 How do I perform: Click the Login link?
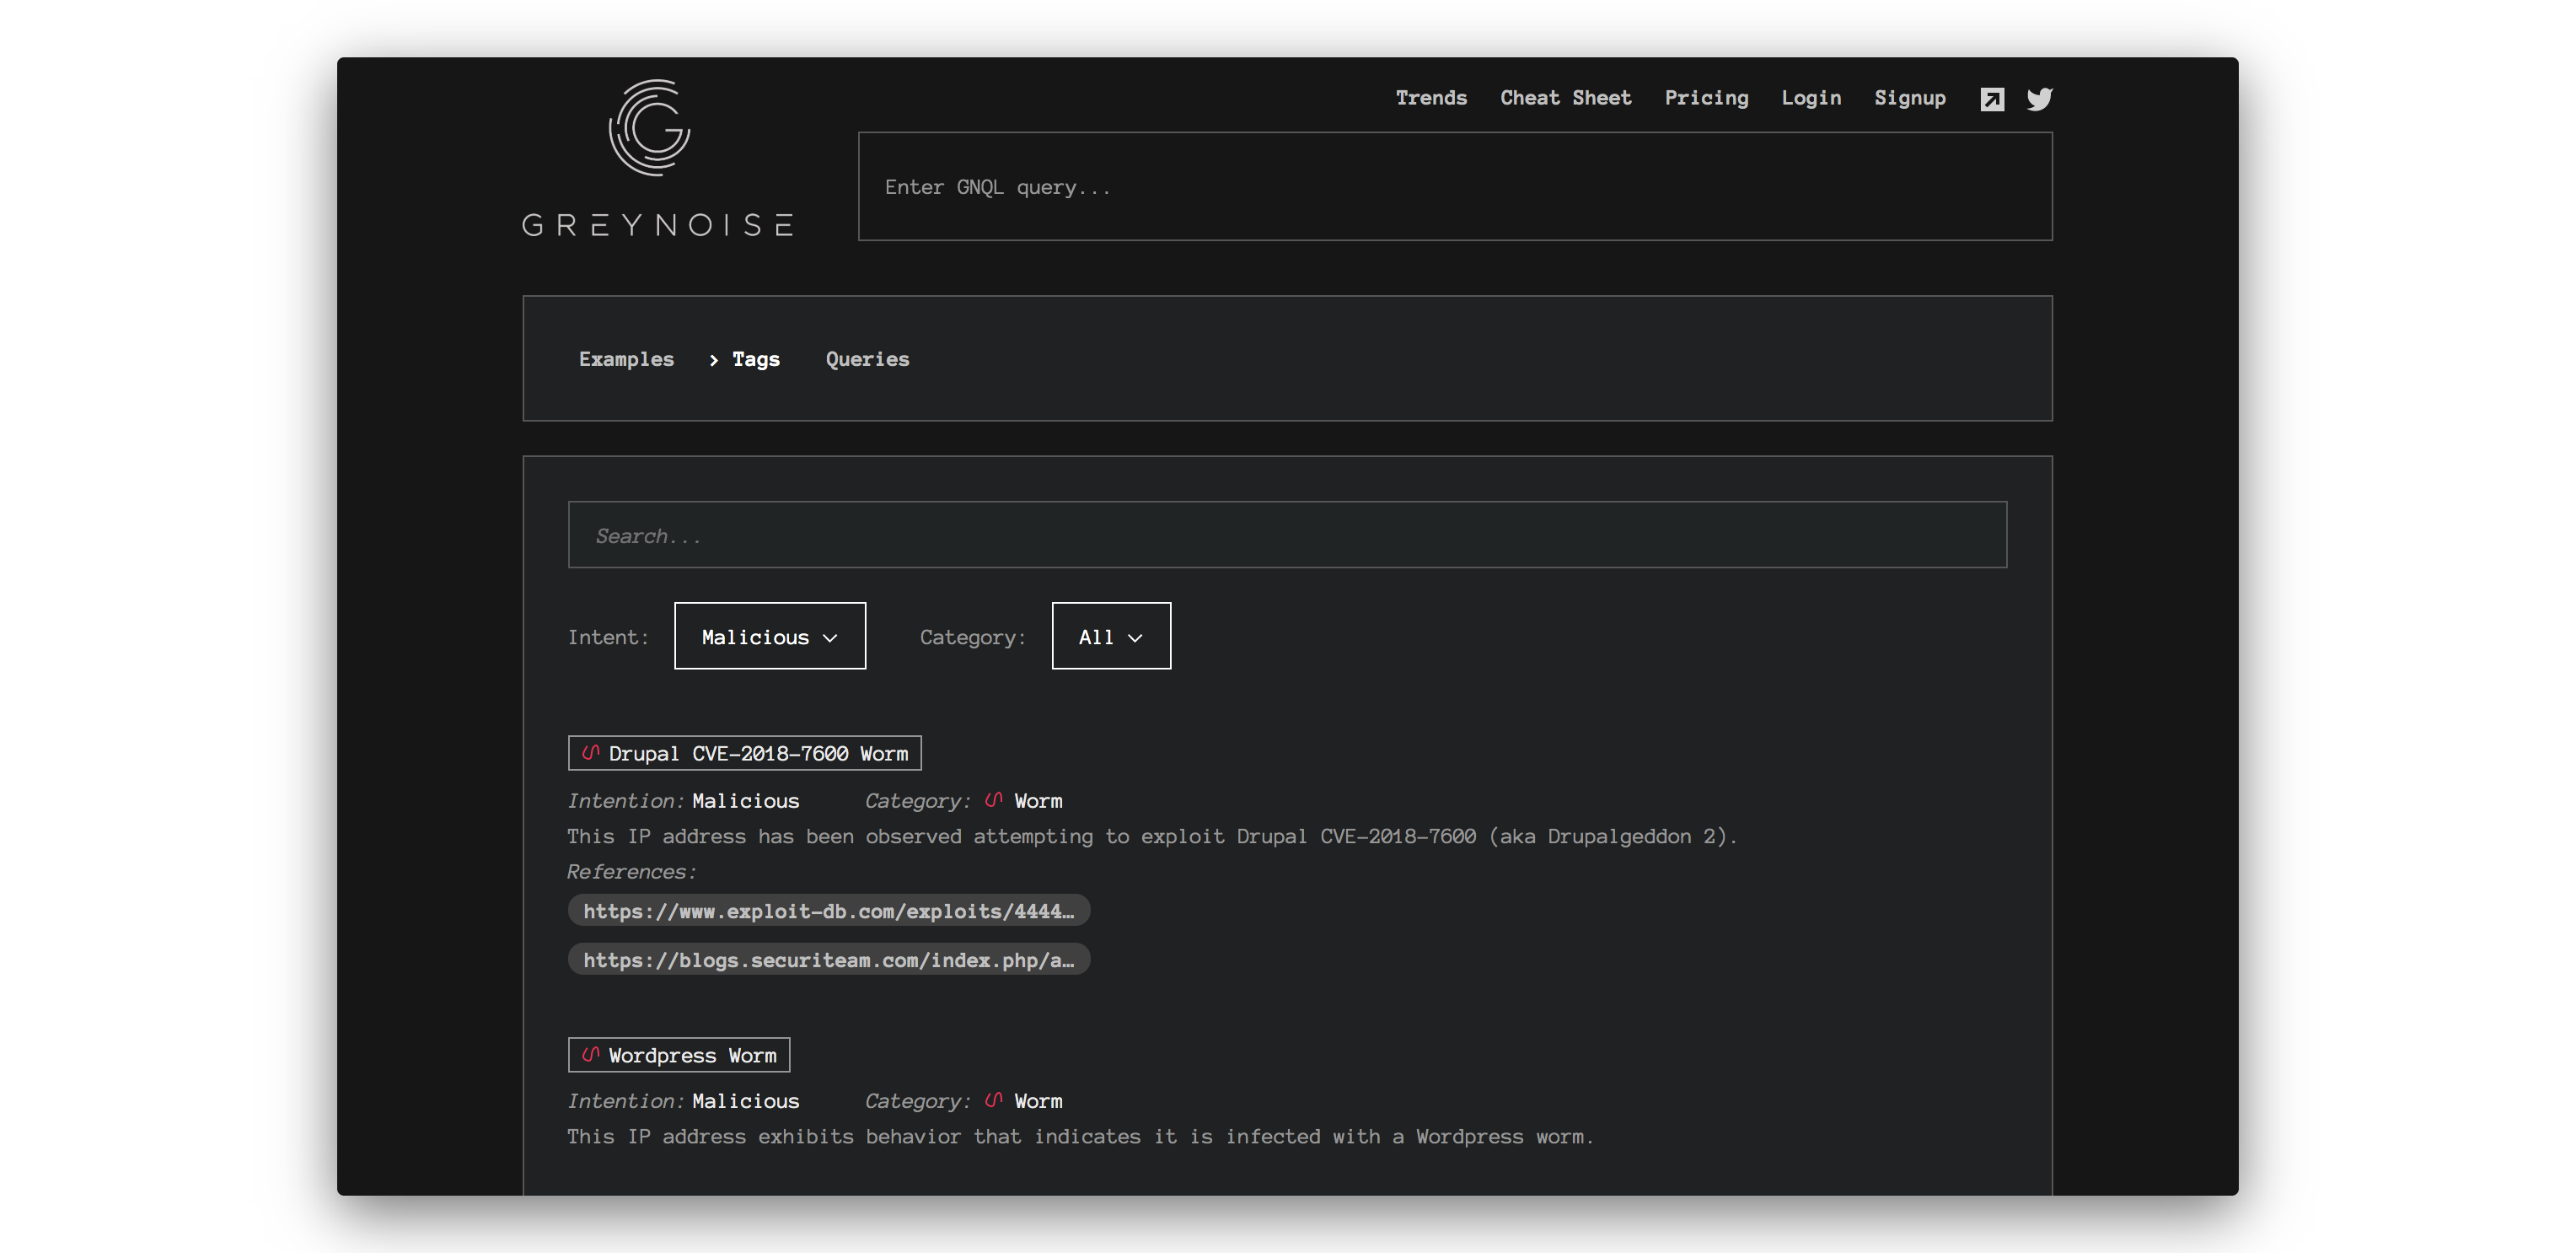pyautogui.click(x=1811, y=98)
